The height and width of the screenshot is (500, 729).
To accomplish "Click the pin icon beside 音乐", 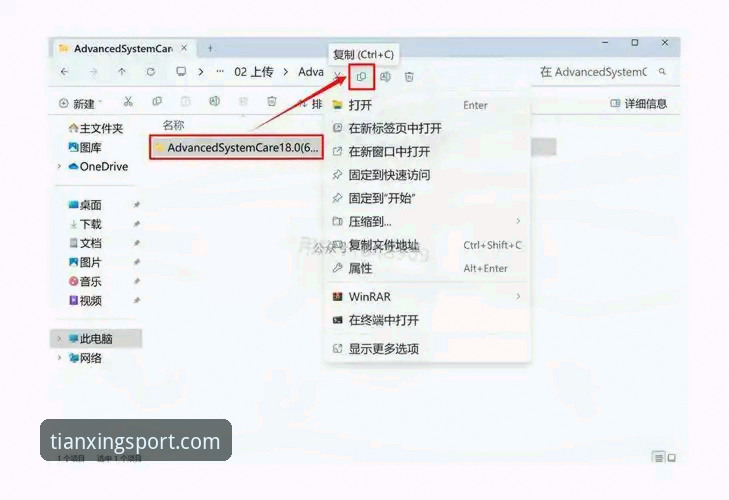I will click(x=137, y=281).
